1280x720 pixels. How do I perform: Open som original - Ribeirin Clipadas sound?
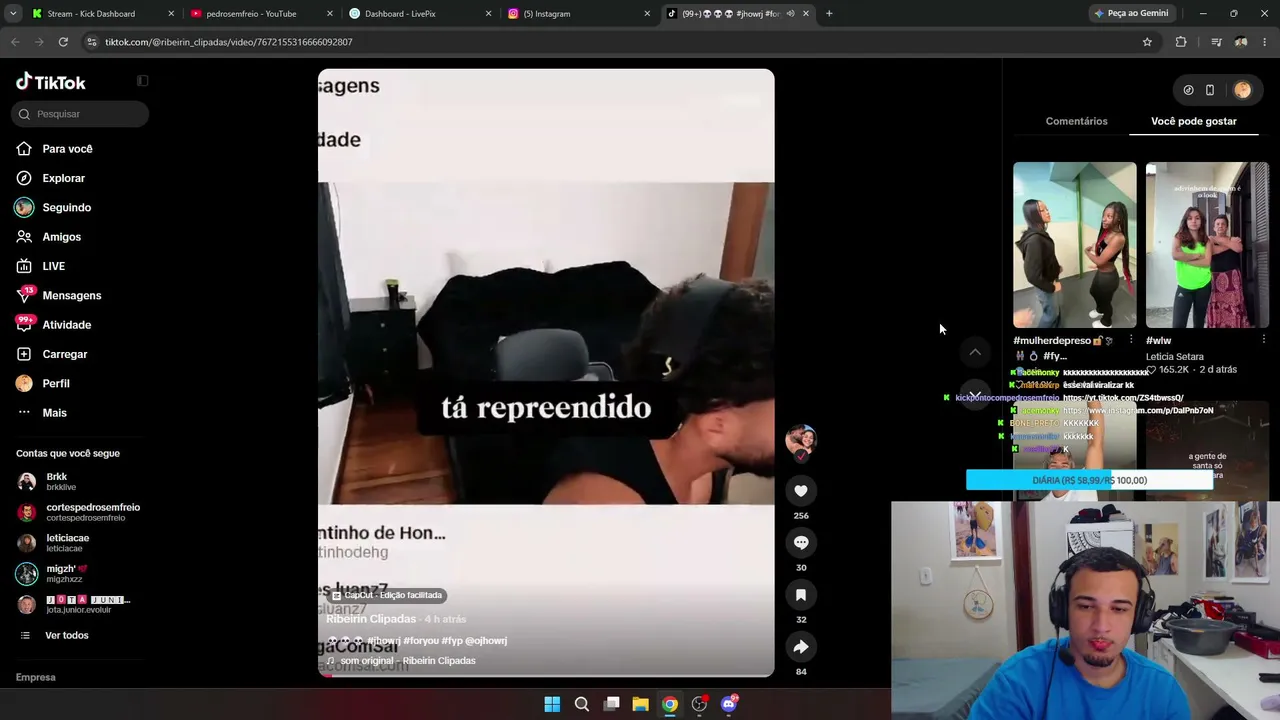click(x=407, y=661)
